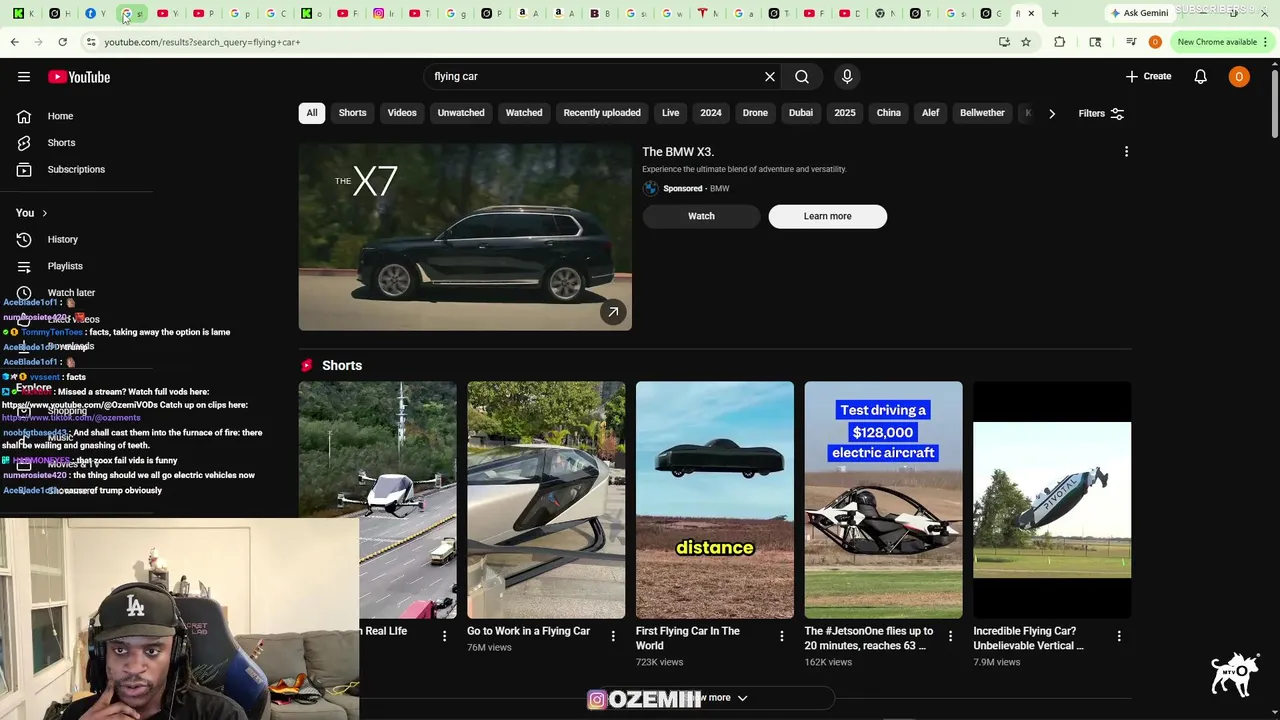This screenshot has width=1280, height=720.
Task: Open options for 'Real Life' short
Action: pos(445,636)
